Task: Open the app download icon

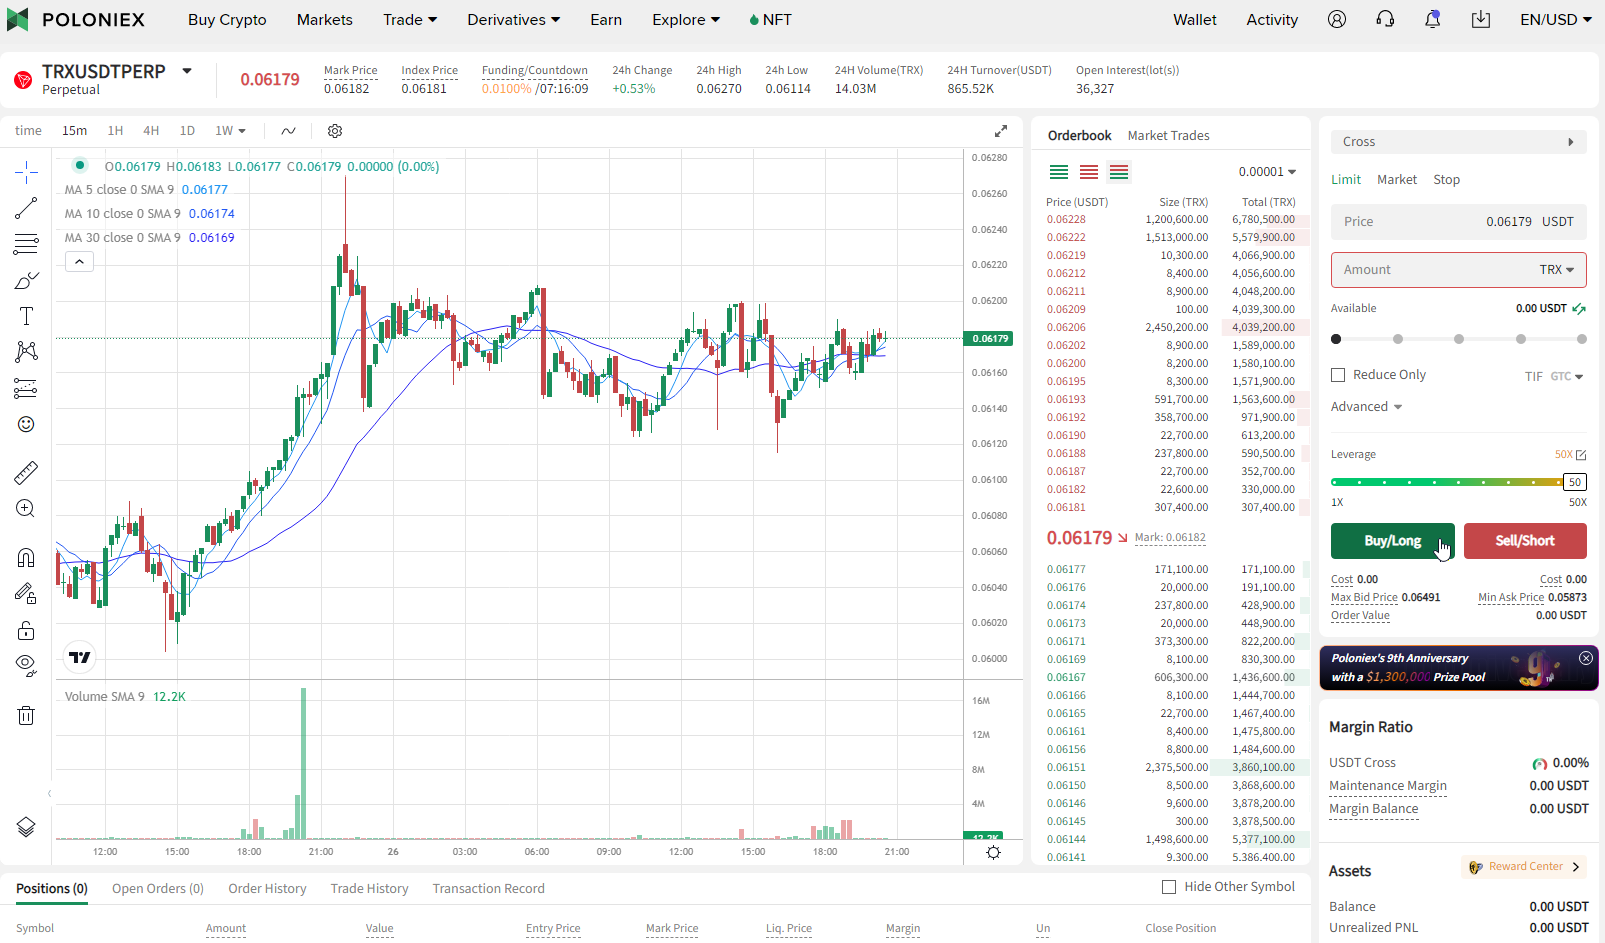Action: (x=1481, y=19)
